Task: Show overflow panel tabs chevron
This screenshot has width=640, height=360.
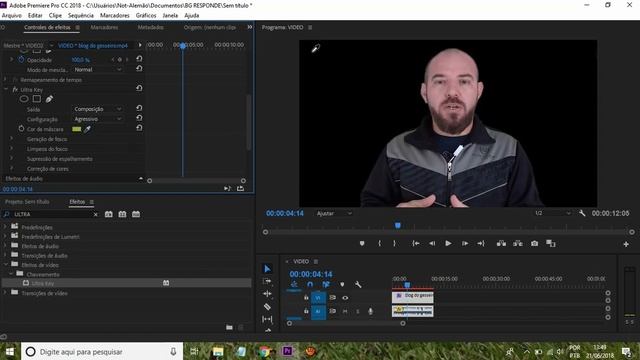Action: coord(249,27)
